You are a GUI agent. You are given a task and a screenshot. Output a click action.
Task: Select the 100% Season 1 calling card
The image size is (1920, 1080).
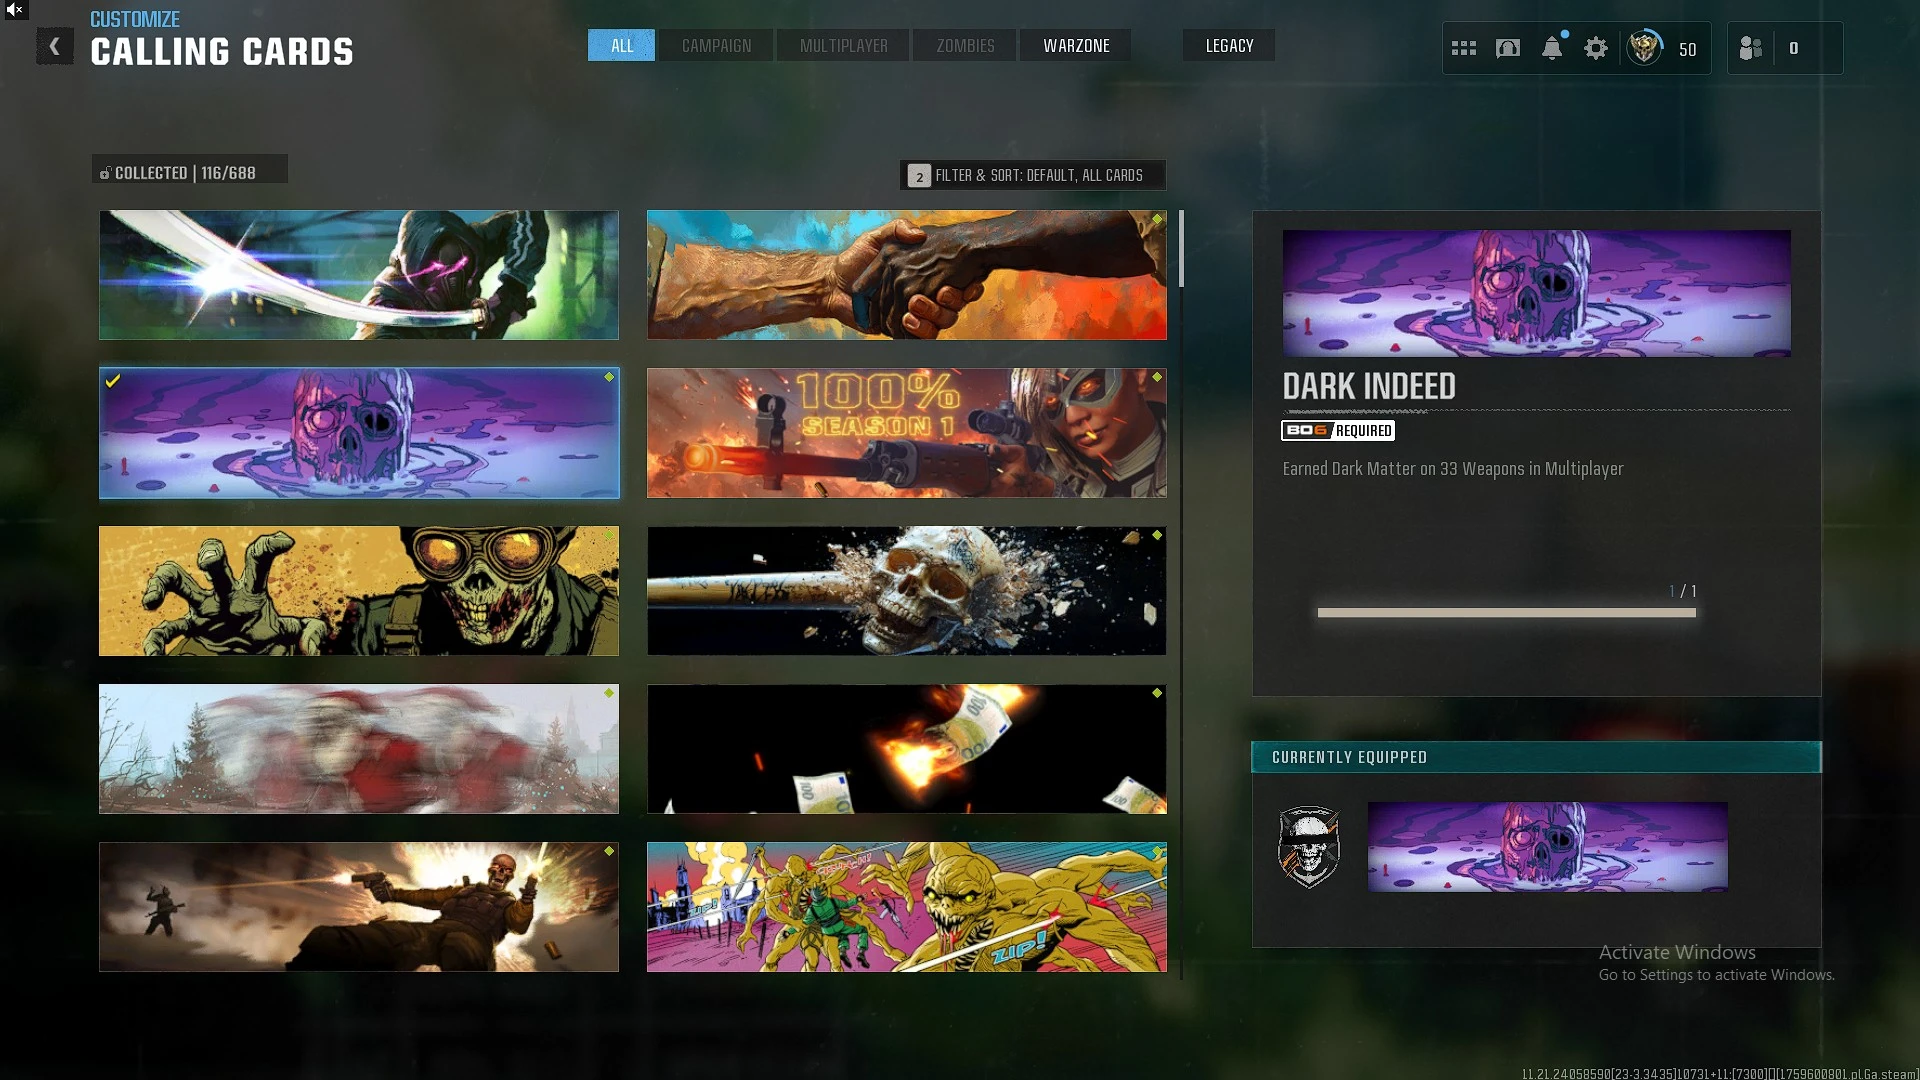coord(906,433)
